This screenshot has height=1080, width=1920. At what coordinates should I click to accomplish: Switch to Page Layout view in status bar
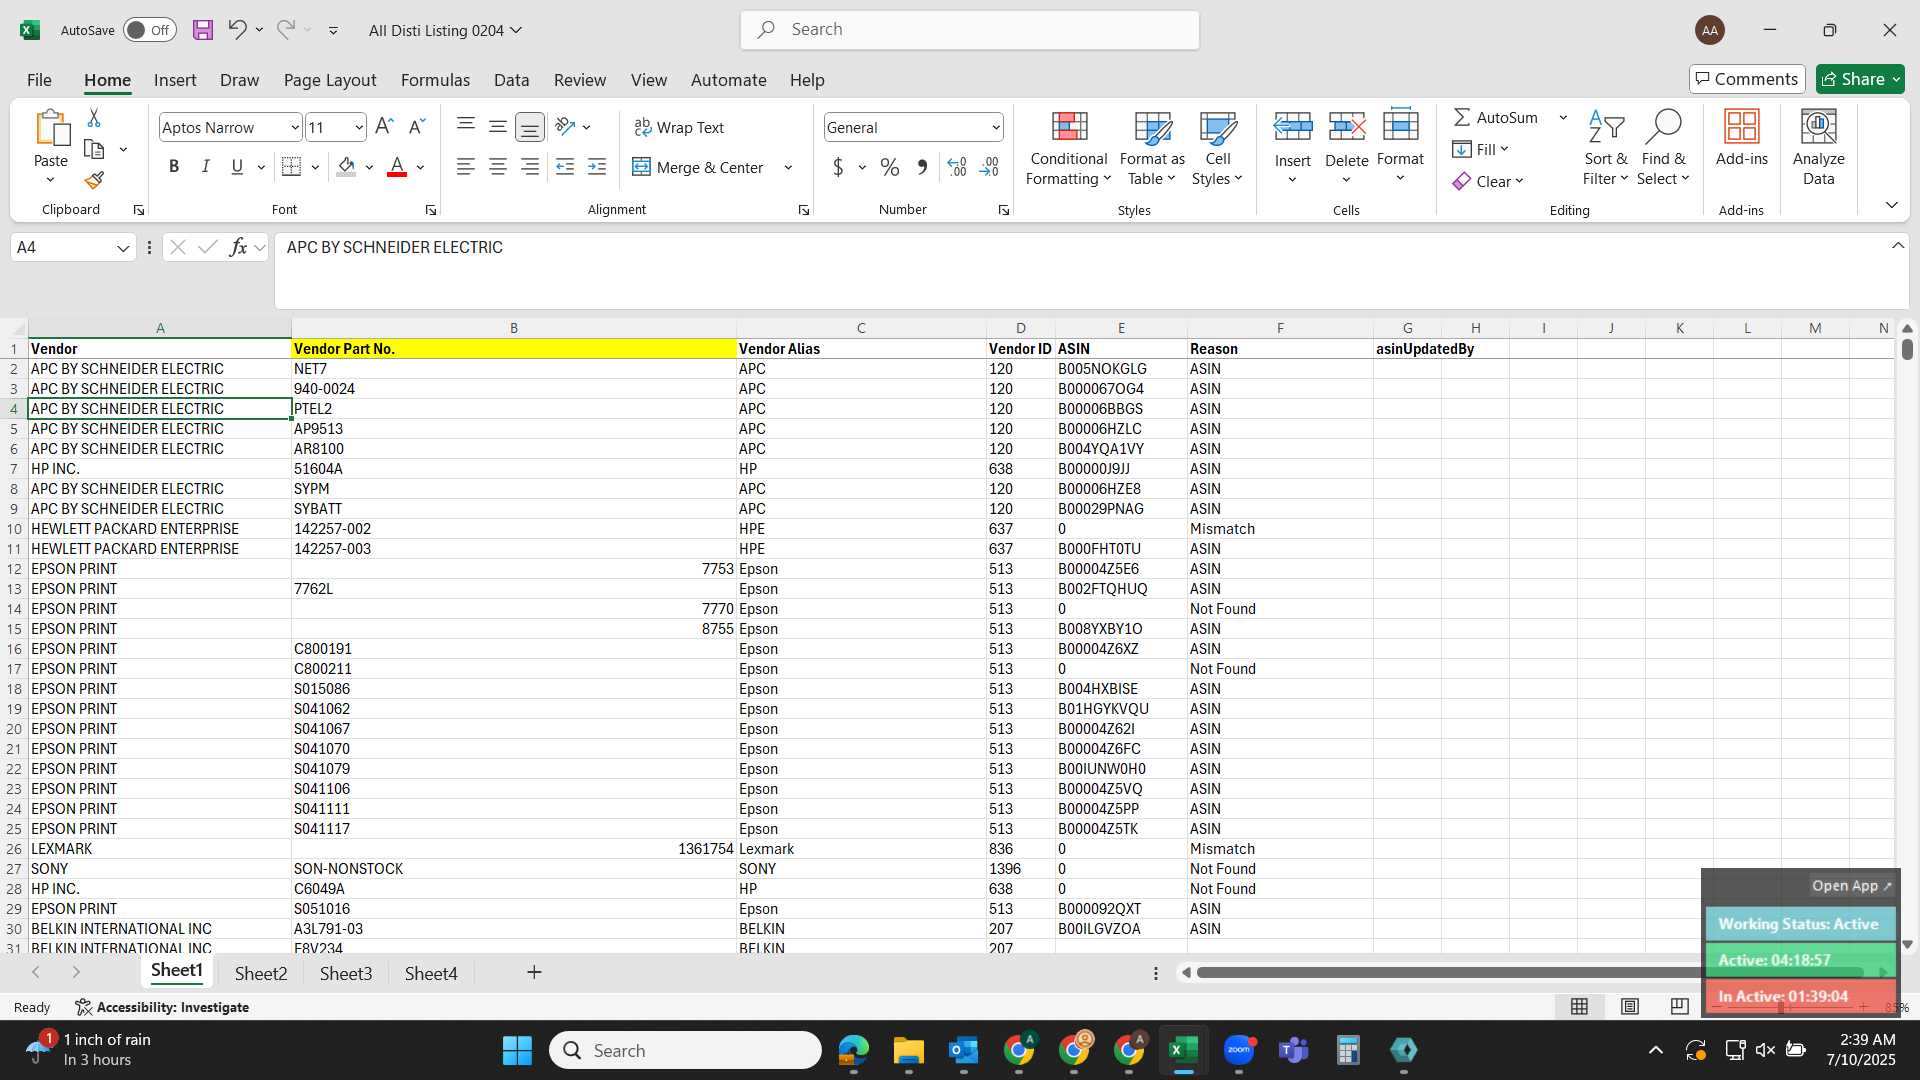click(1630, 1006)
